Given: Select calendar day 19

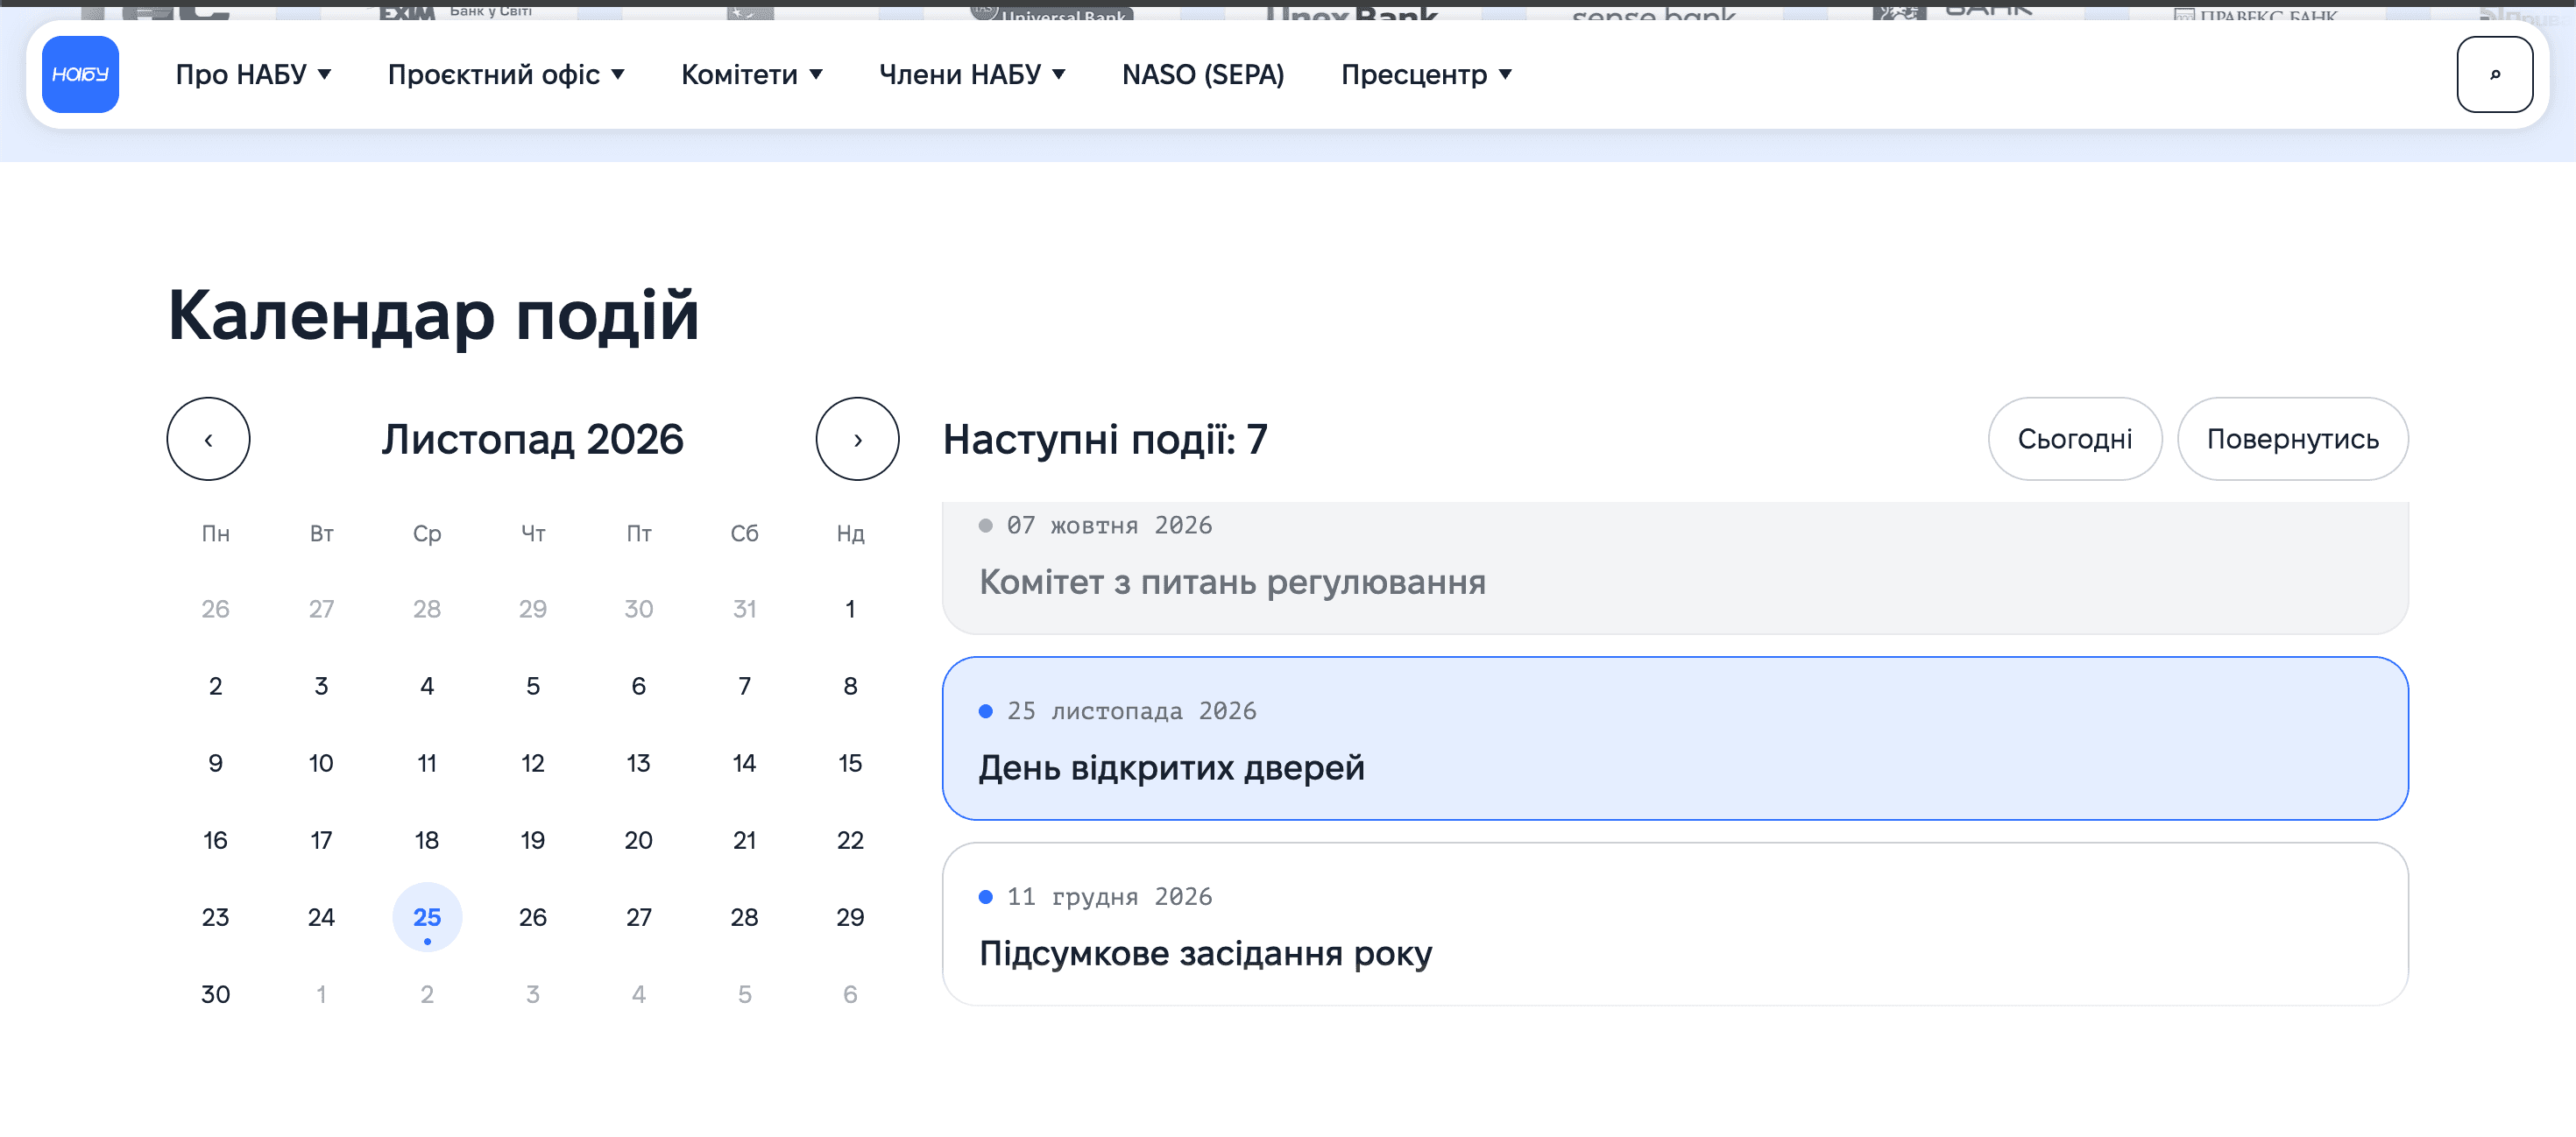Looking at the screenshot, I should click(532, 840).
